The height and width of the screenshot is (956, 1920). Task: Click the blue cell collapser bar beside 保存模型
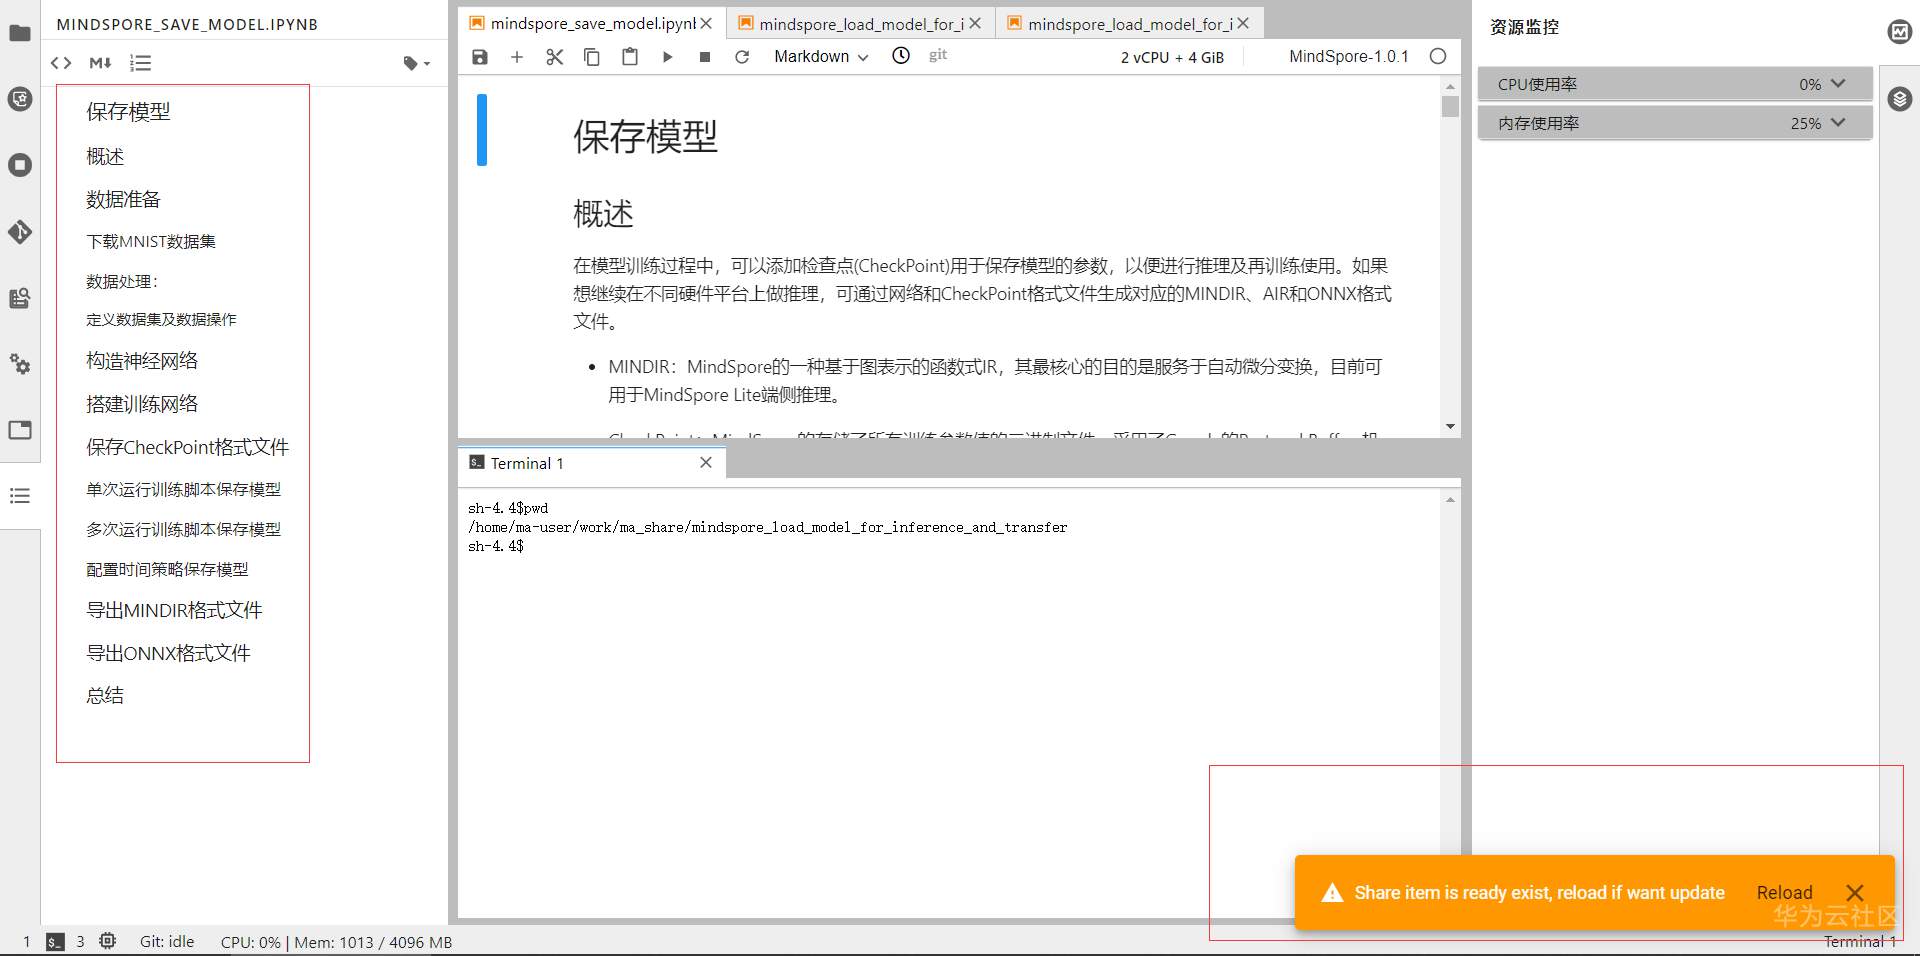[x=482, y=130]
